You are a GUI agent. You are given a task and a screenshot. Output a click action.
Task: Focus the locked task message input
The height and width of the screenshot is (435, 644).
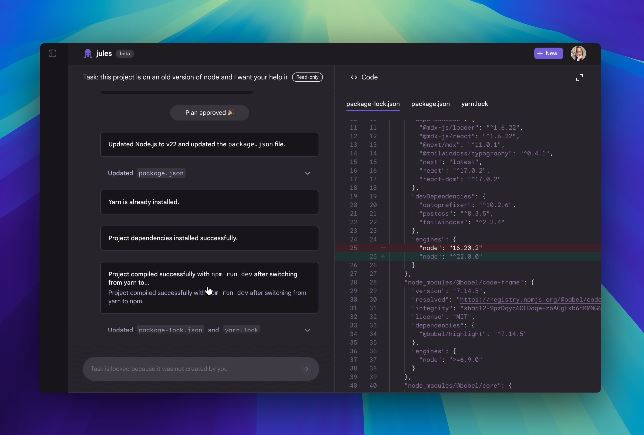201,369
